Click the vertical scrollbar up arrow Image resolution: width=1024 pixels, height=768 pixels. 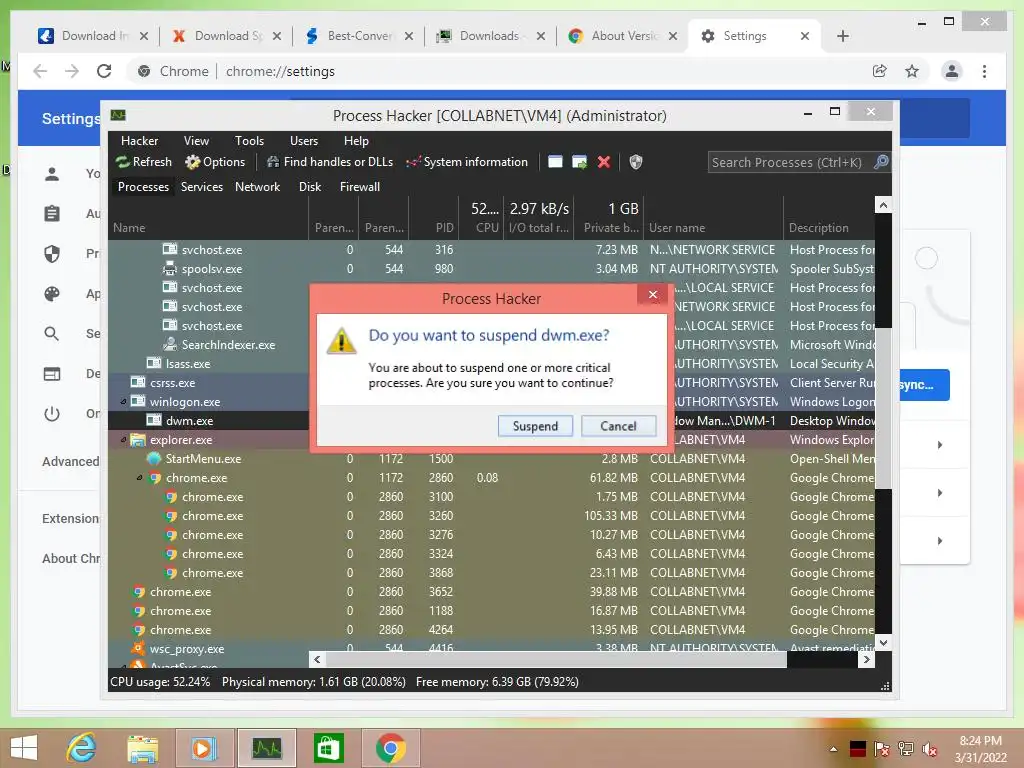[883, 205]
